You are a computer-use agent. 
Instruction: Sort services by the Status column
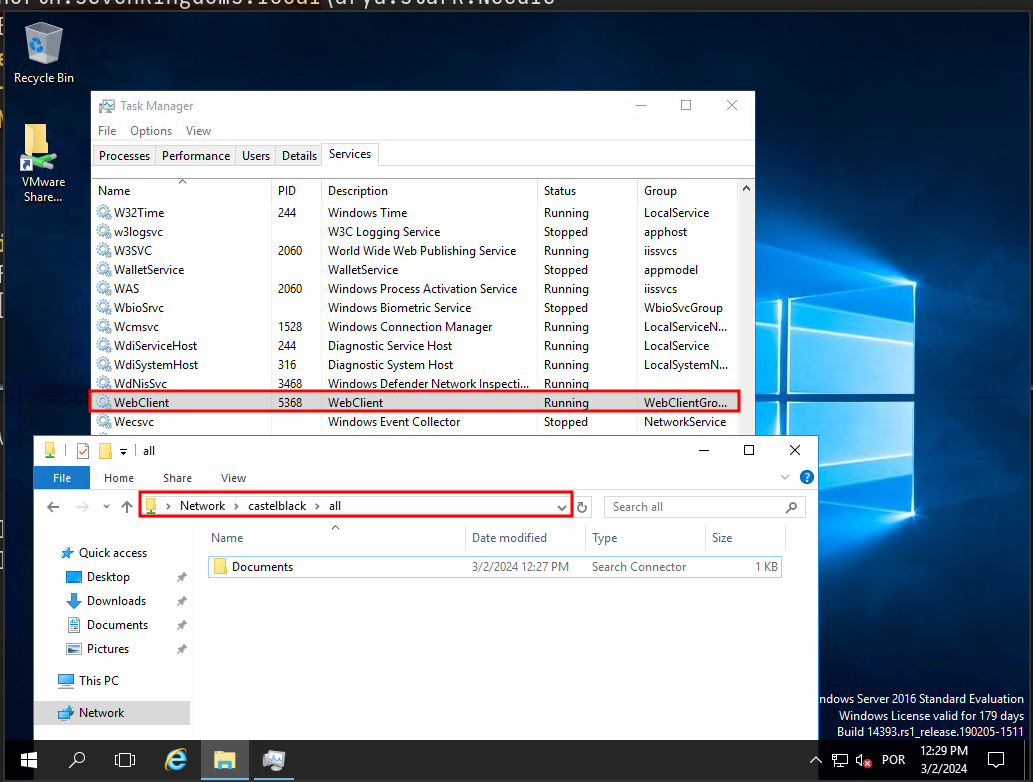560,191
